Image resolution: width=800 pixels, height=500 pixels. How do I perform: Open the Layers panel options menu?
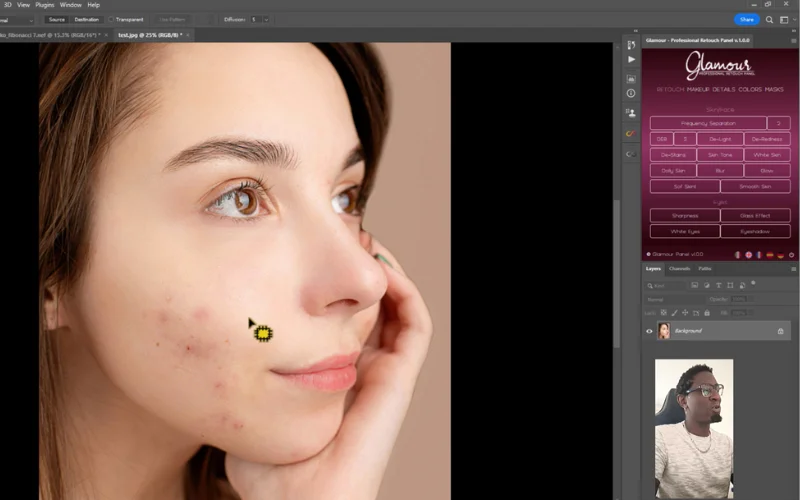(x=793, y=269)
